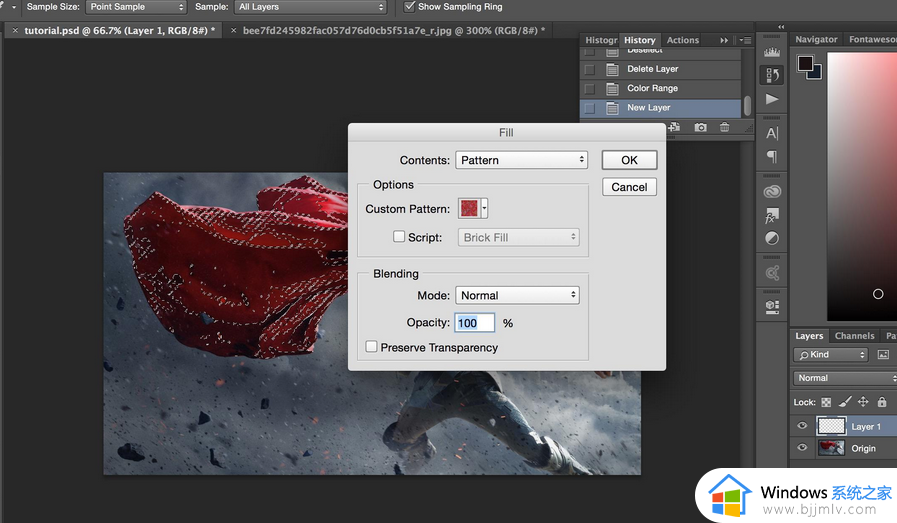Create new snapshot with the camera icon
This screenshot has height=523, width=897.
point(700,127)
